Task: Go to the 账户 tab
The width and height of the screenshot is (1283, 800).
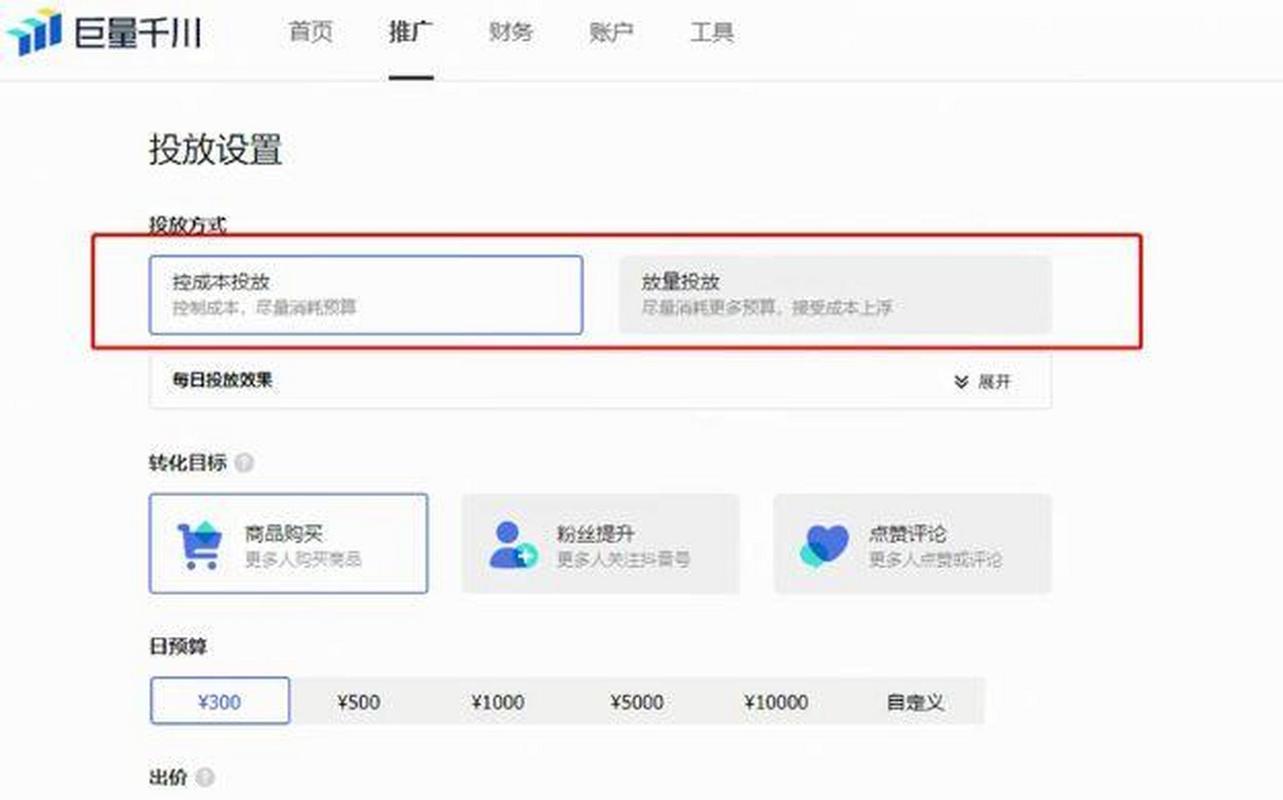Action: click(611, 32)
